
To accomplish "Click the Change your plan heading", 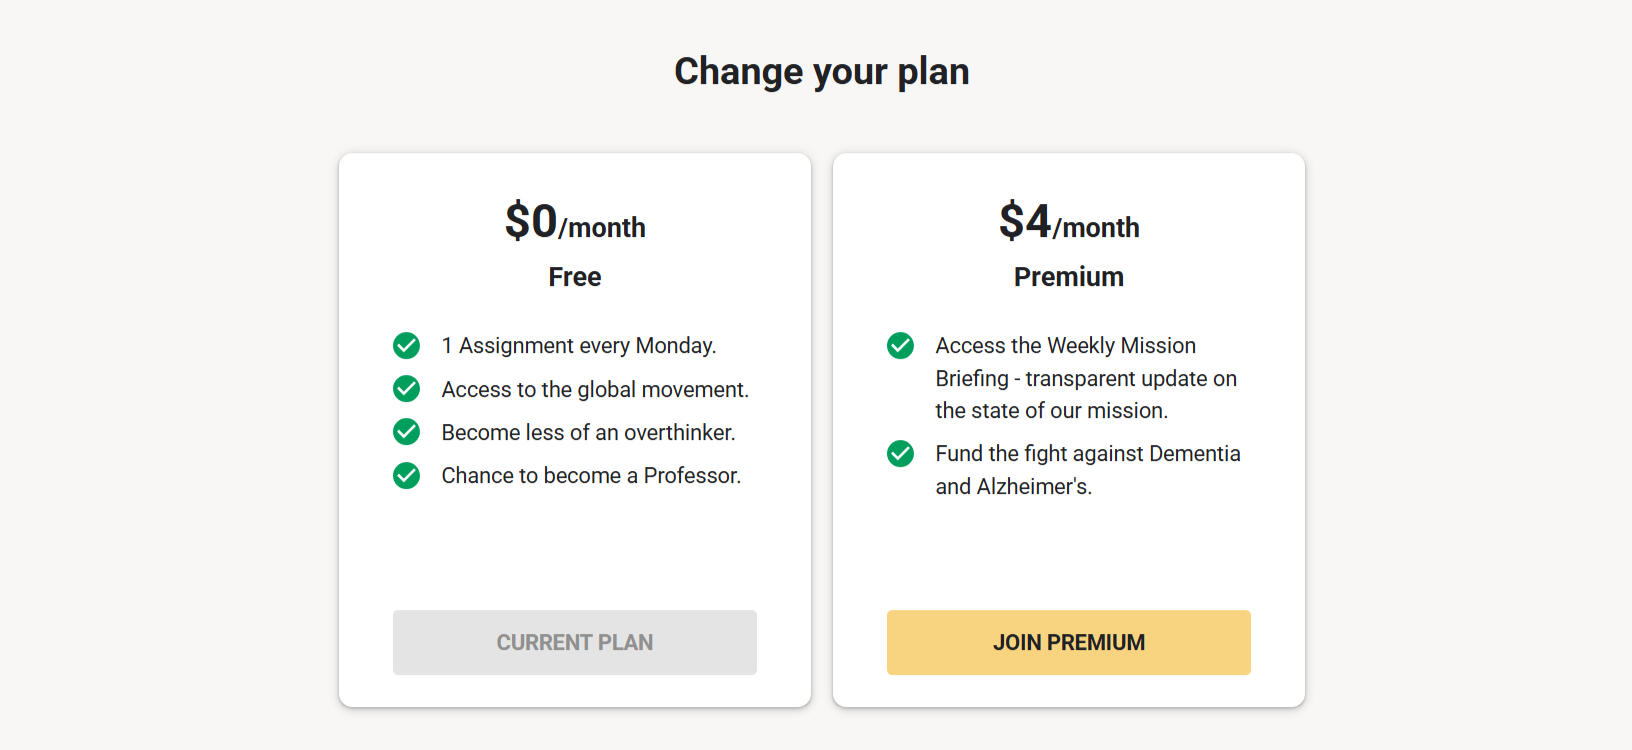I will (821, 72).
